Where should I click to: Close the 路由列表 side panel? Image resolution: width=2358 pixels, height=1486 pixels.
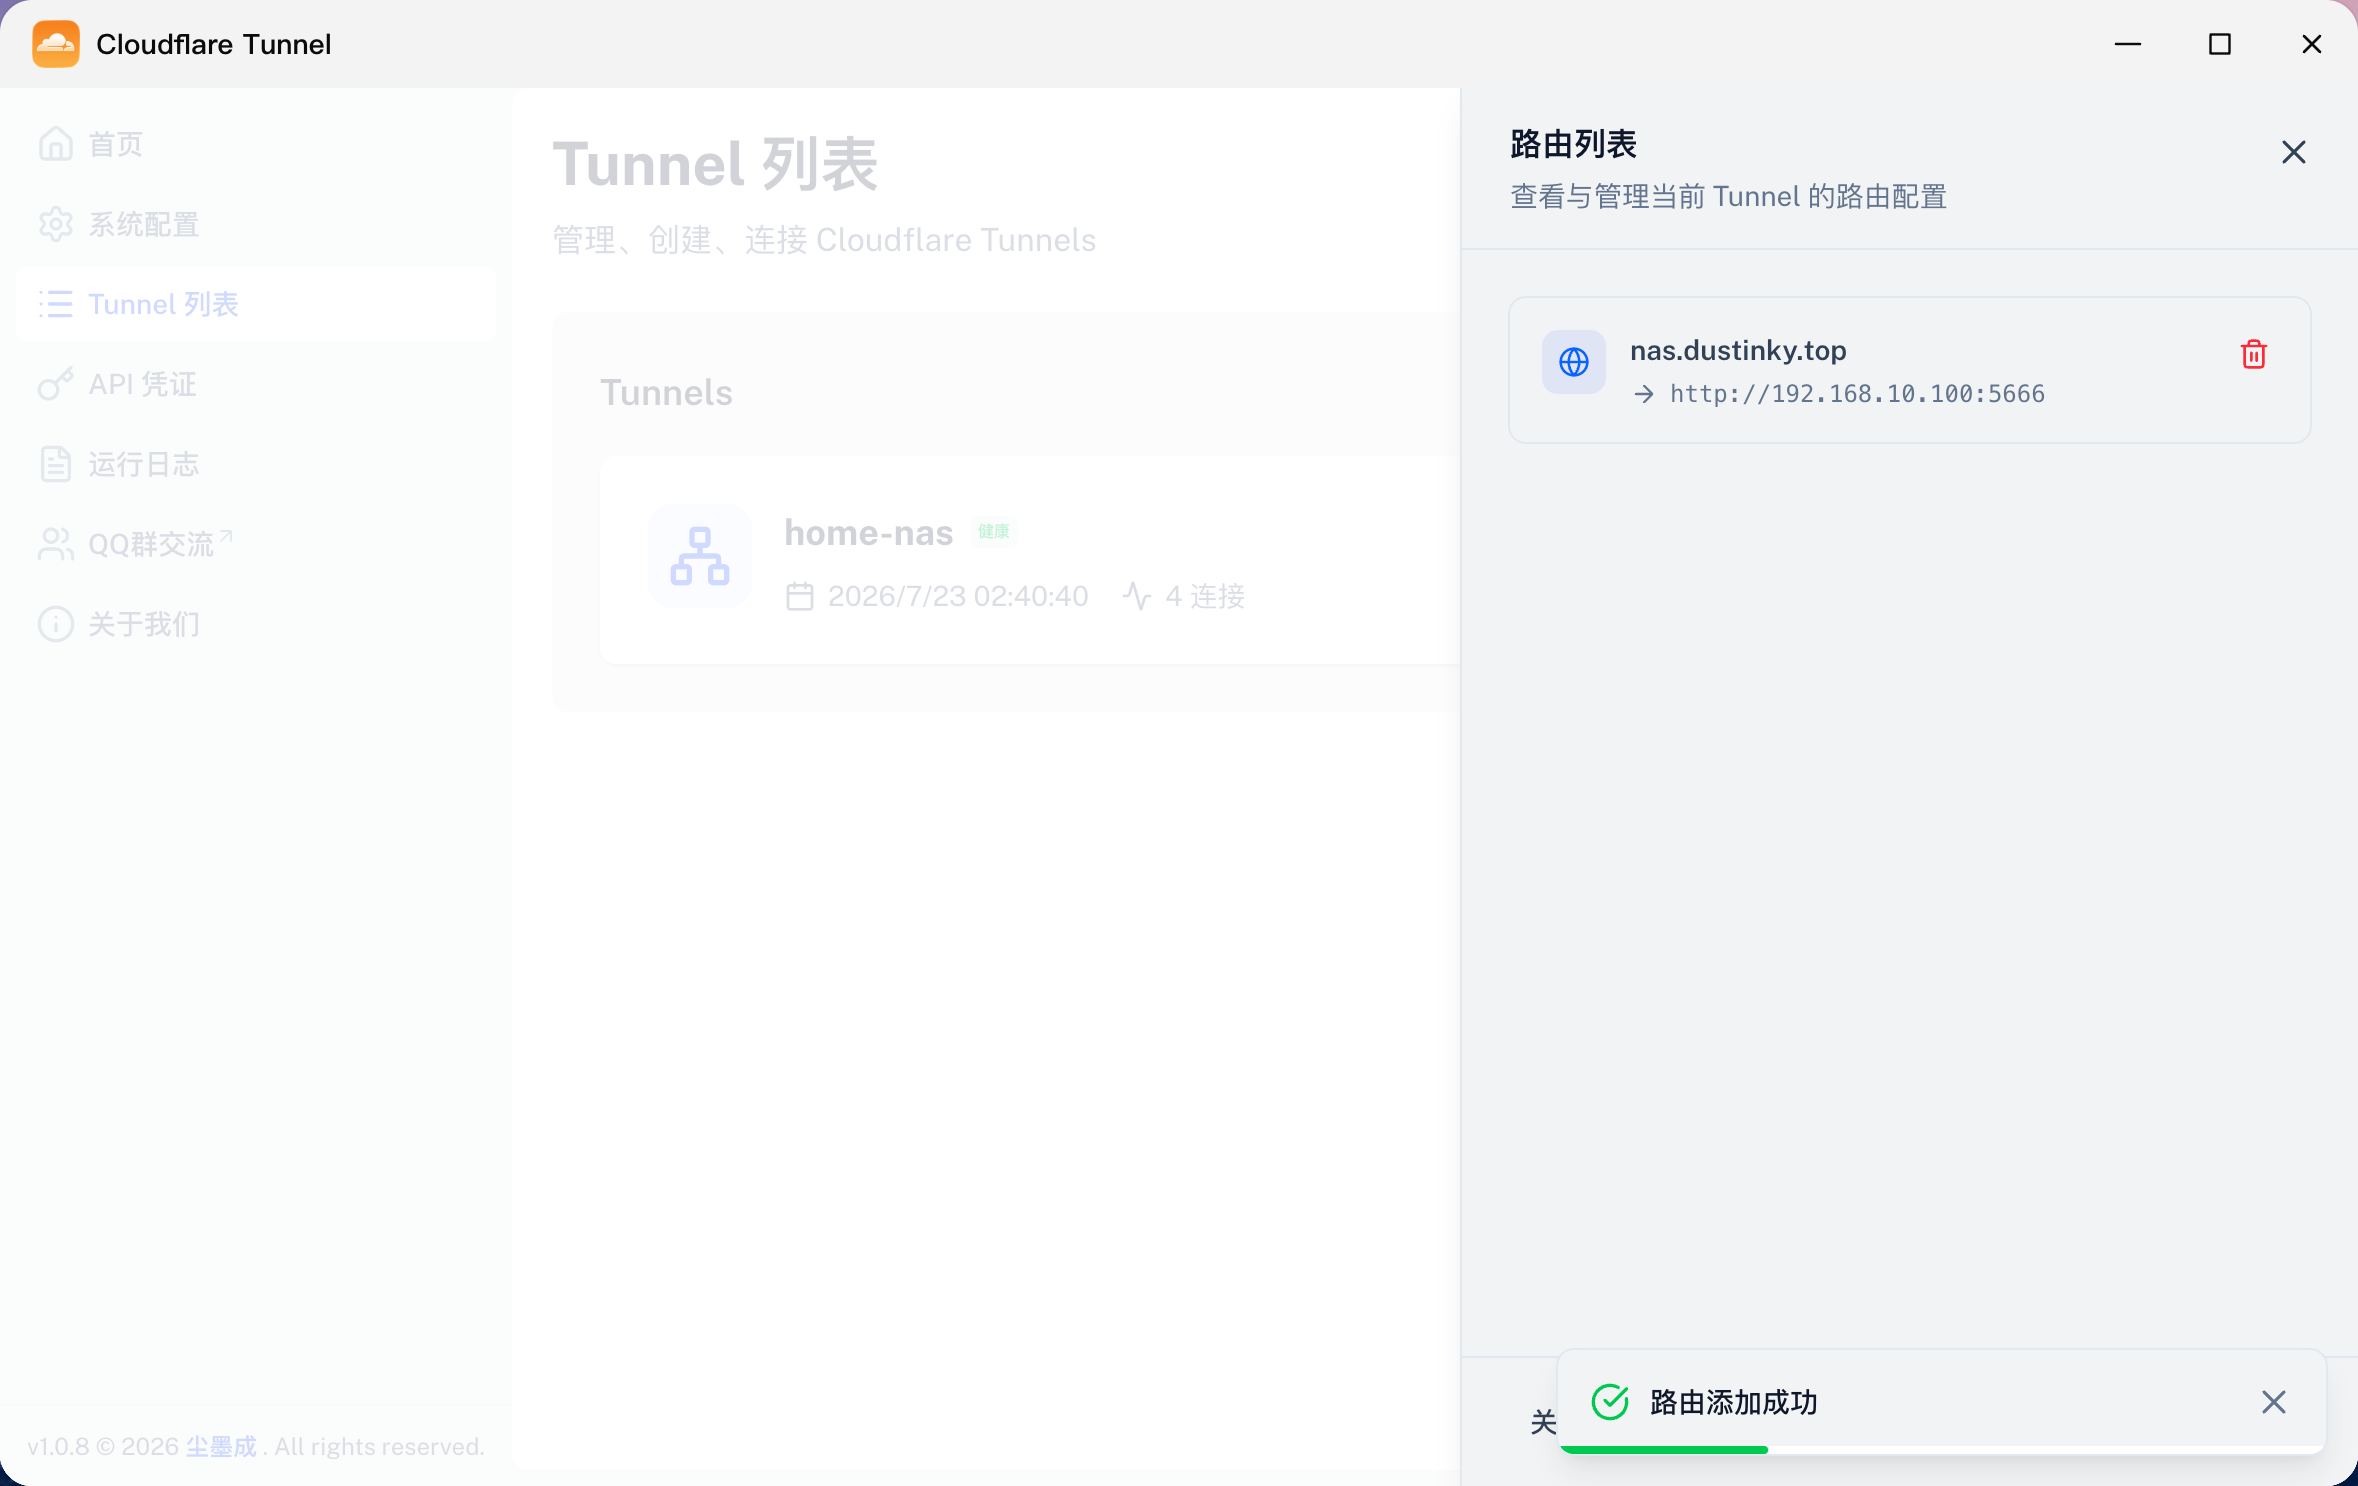(2293, 152)
